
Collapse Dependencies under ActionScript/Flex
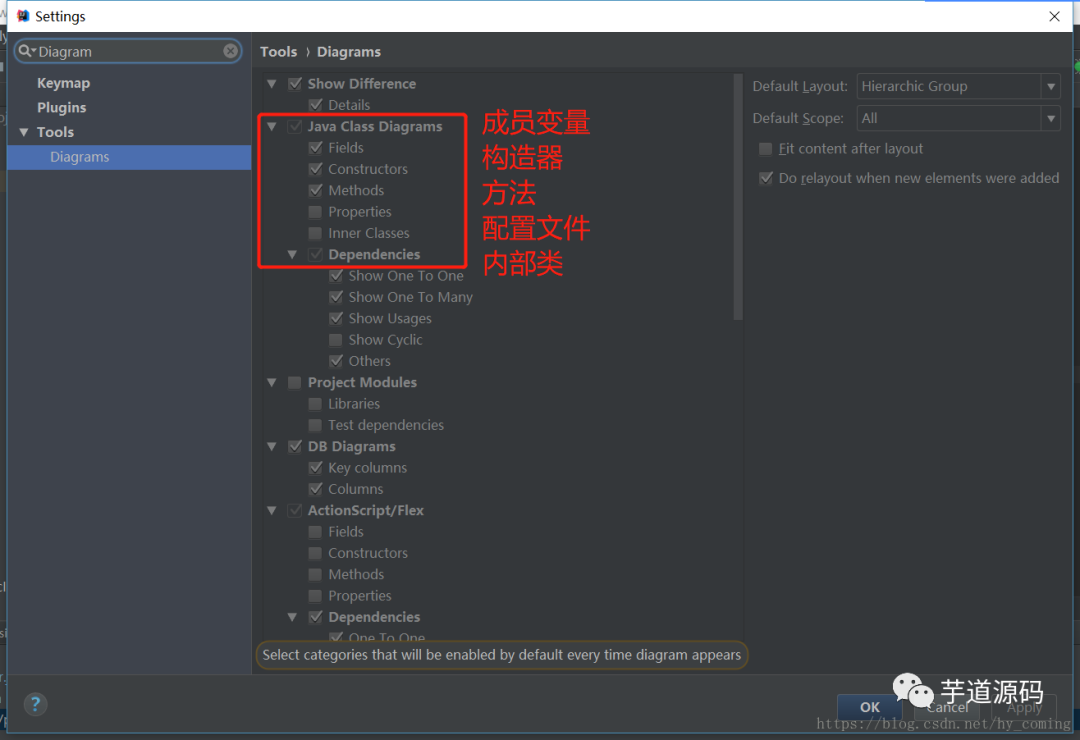point(293,617)
